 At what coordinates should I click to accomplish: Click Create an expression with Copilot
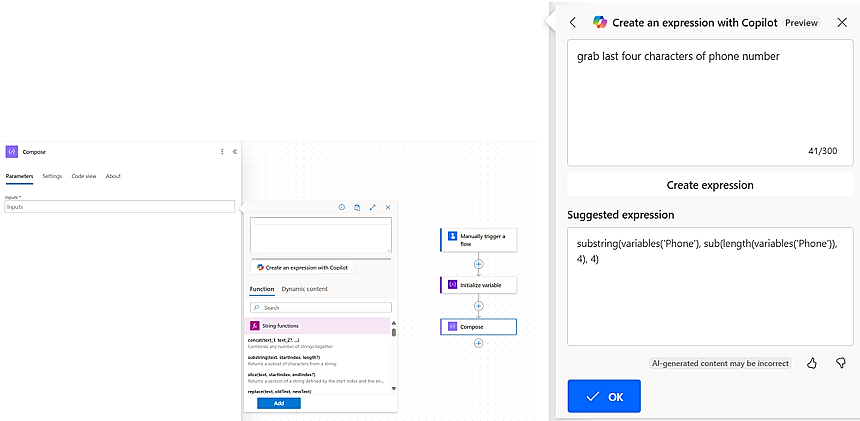click(302, 267)
